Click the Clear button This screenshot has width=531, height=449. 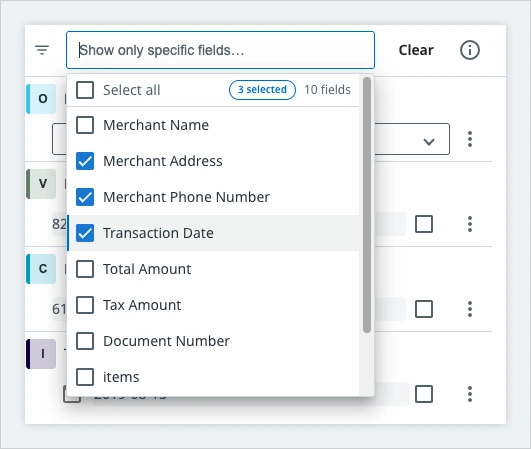pos(416,50)
